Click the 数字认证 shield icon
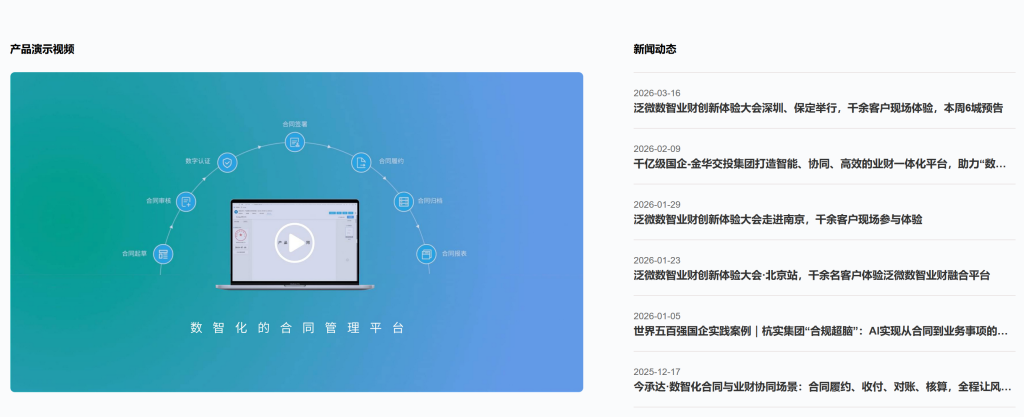 tap(228, 161)
